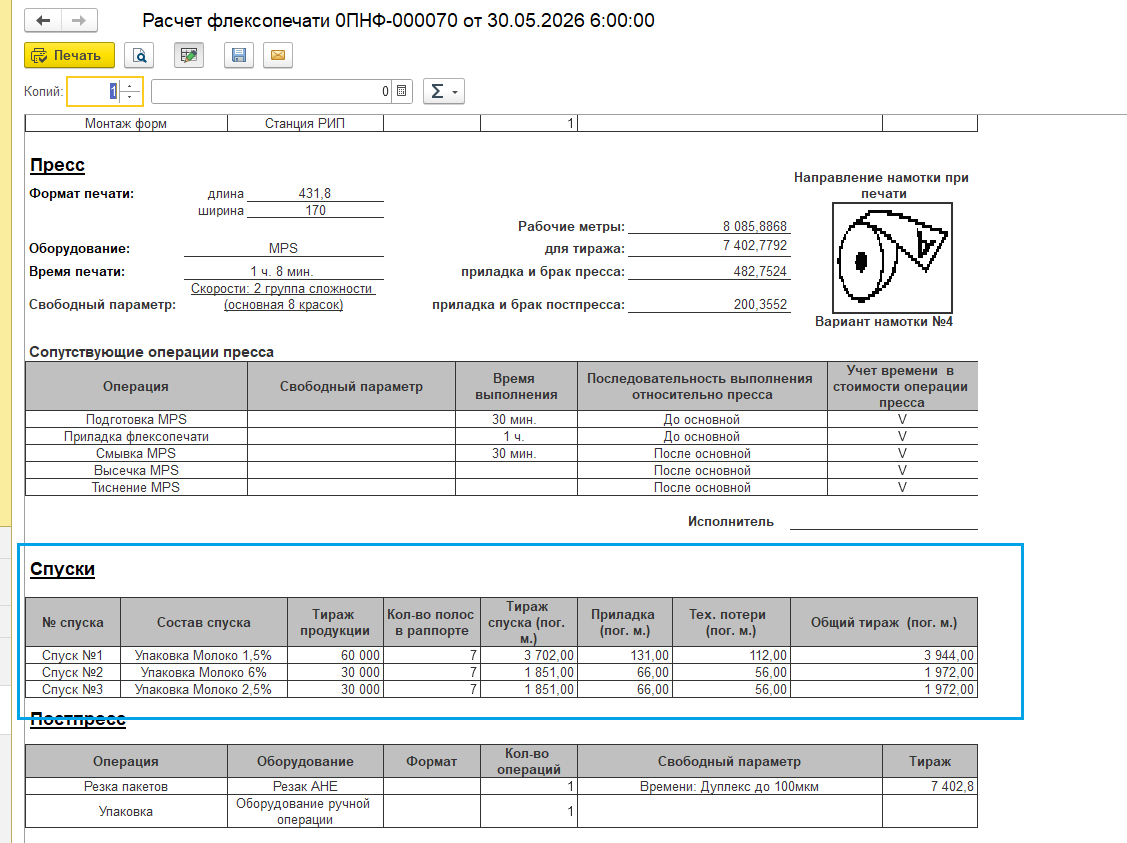Go back with the left arrow button
The width and height of the screenshot is (1127, 843).
[43, 20]
